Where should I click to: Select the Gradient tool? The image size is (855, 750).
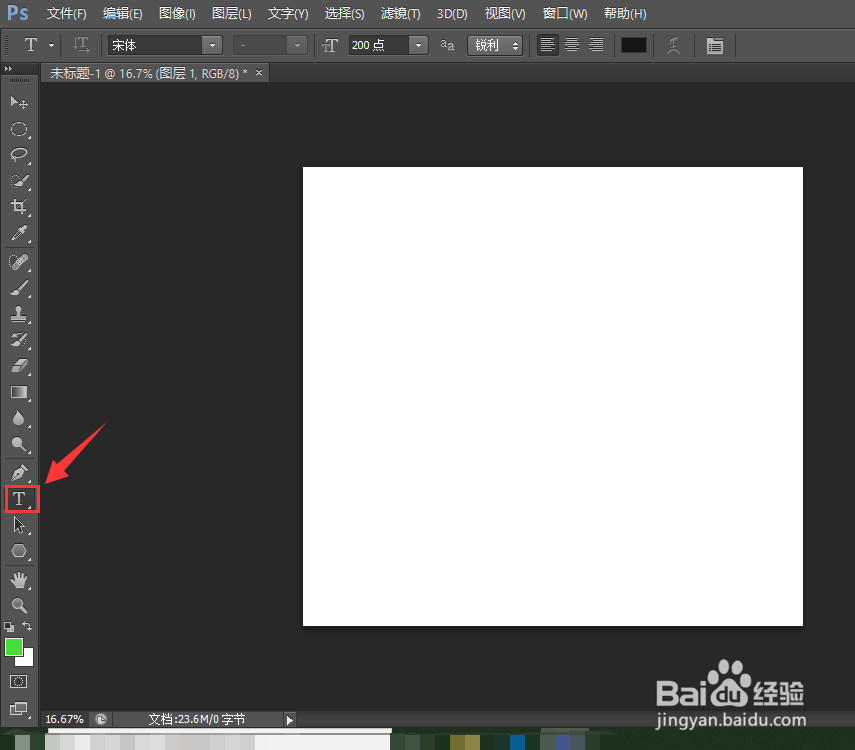(x=19, y=392)
